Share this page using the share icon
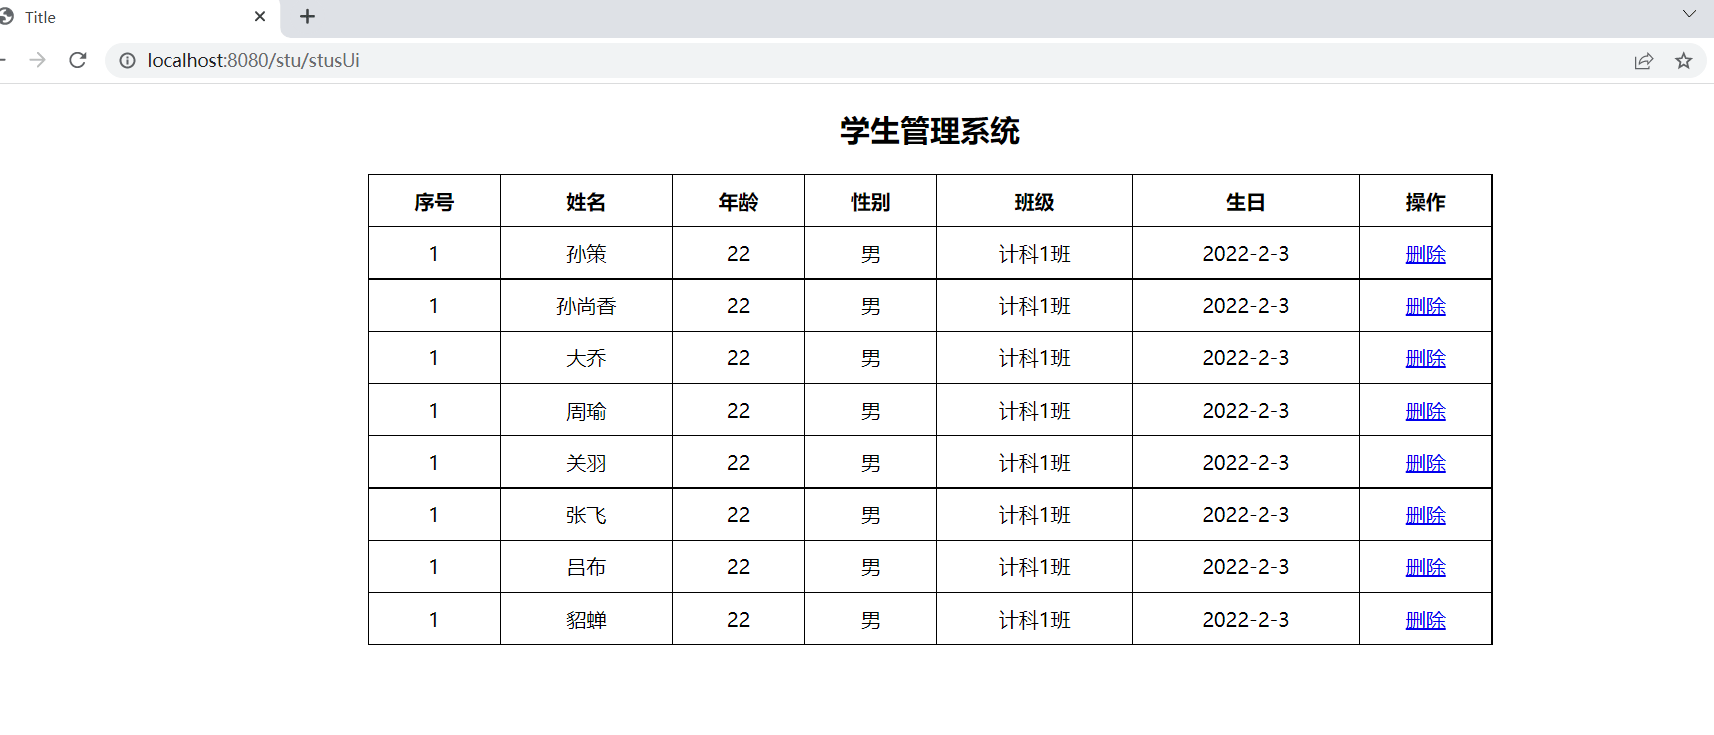Screen dimensions: 1714x735 (x=1644, y=61)
